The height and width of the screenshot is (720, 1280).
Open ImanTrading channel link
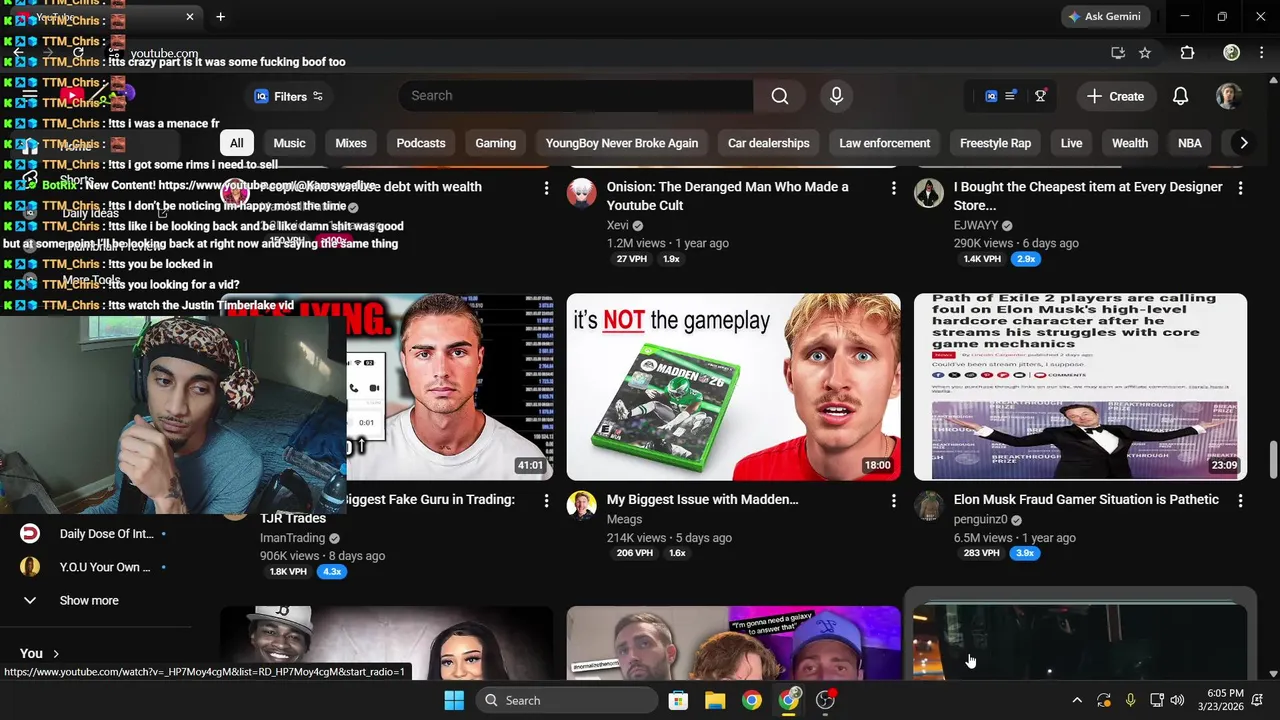click(293, 537)
